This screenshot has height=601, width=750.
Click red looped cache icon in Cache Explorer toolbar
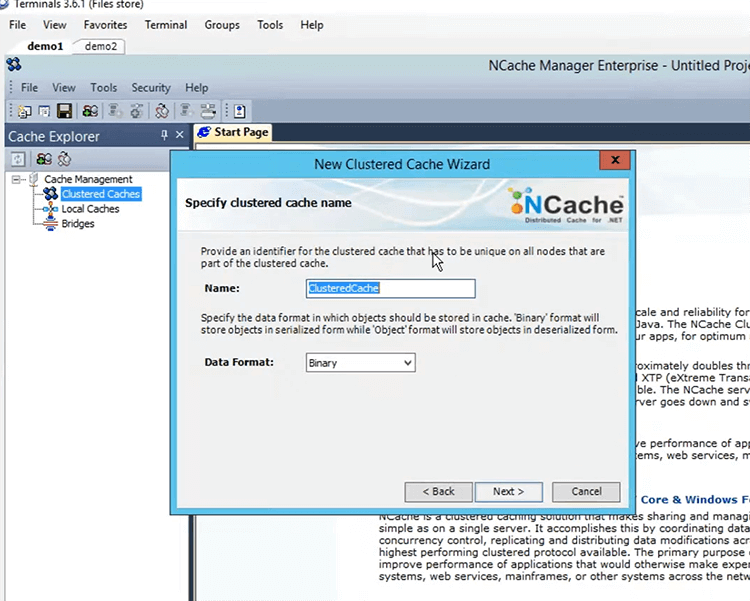pyautogui.click(x=64, y=159)
